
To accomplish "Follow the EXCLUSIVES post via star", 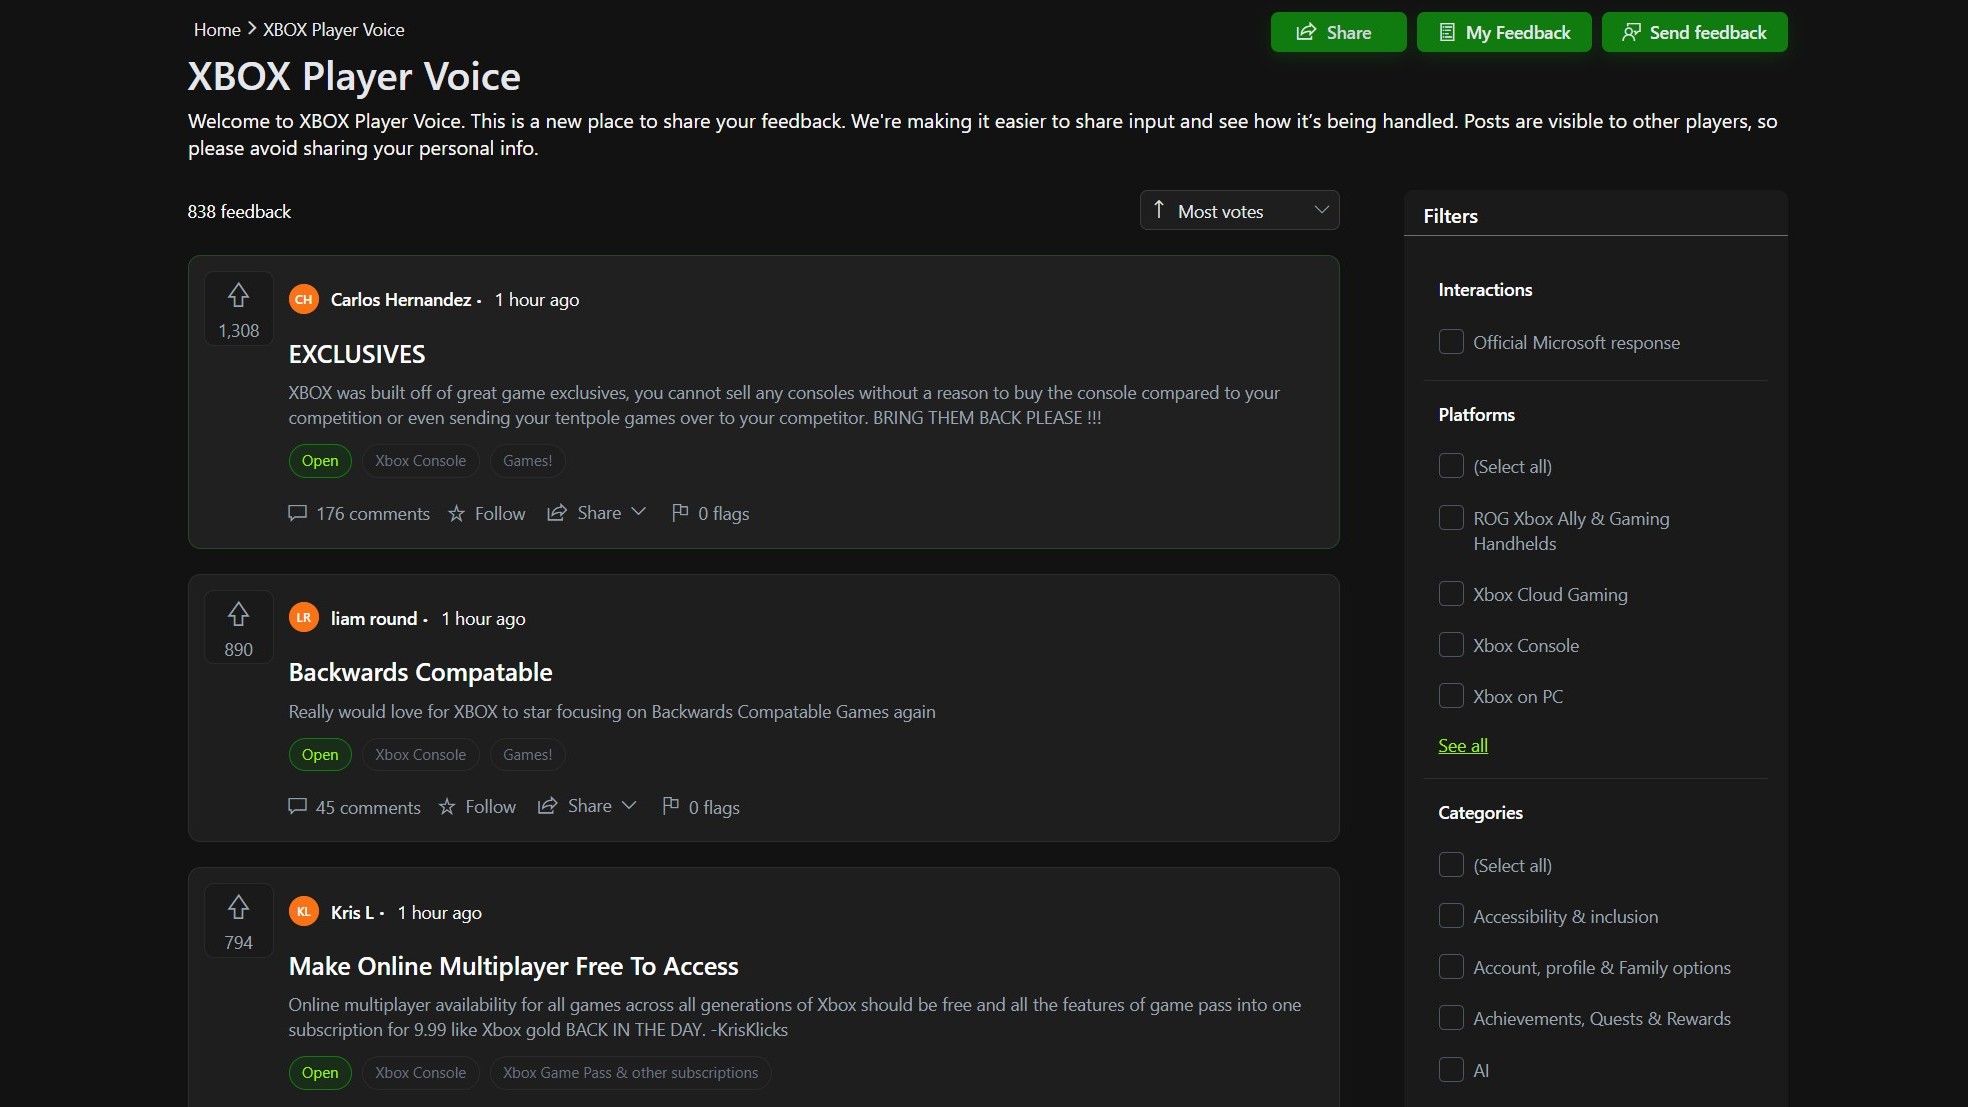I will [x=486, y=513].
